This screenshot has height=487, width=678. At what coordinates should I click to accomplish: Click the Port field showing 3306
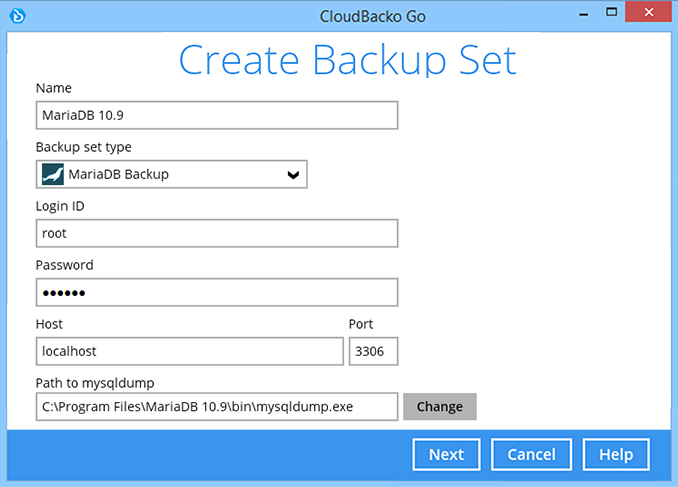373,351
